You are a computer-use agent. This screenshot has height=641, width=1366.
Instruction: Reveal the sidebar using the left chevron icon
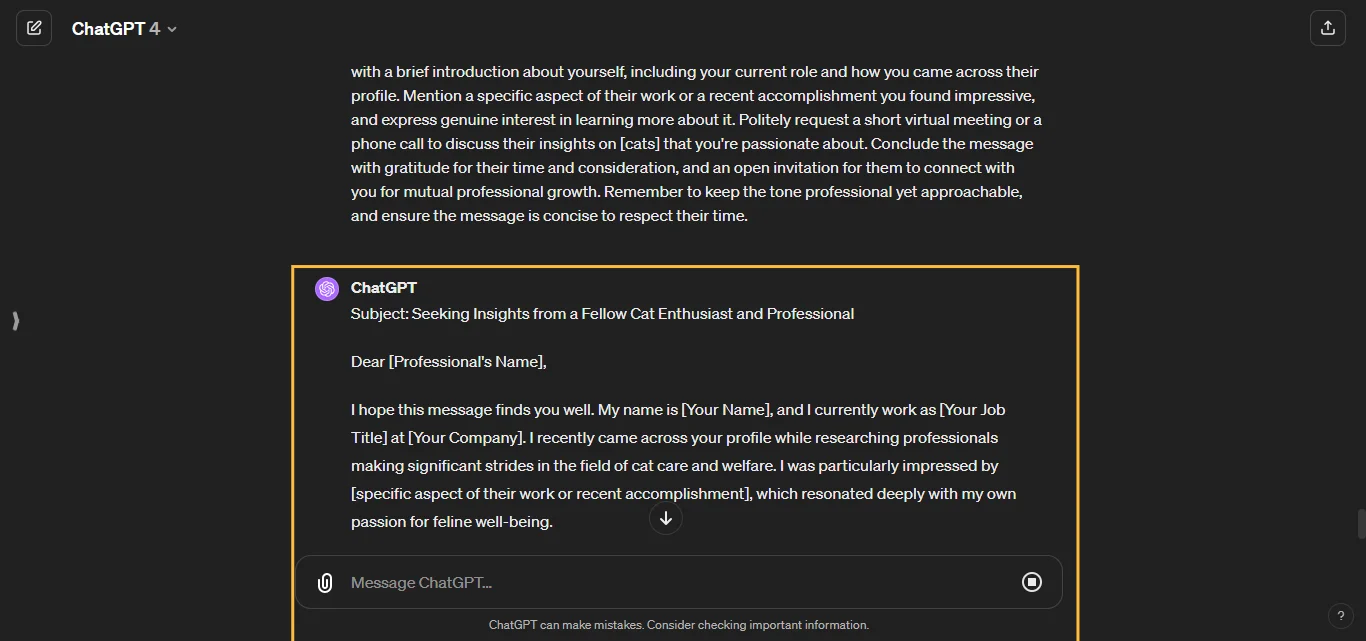15,321
